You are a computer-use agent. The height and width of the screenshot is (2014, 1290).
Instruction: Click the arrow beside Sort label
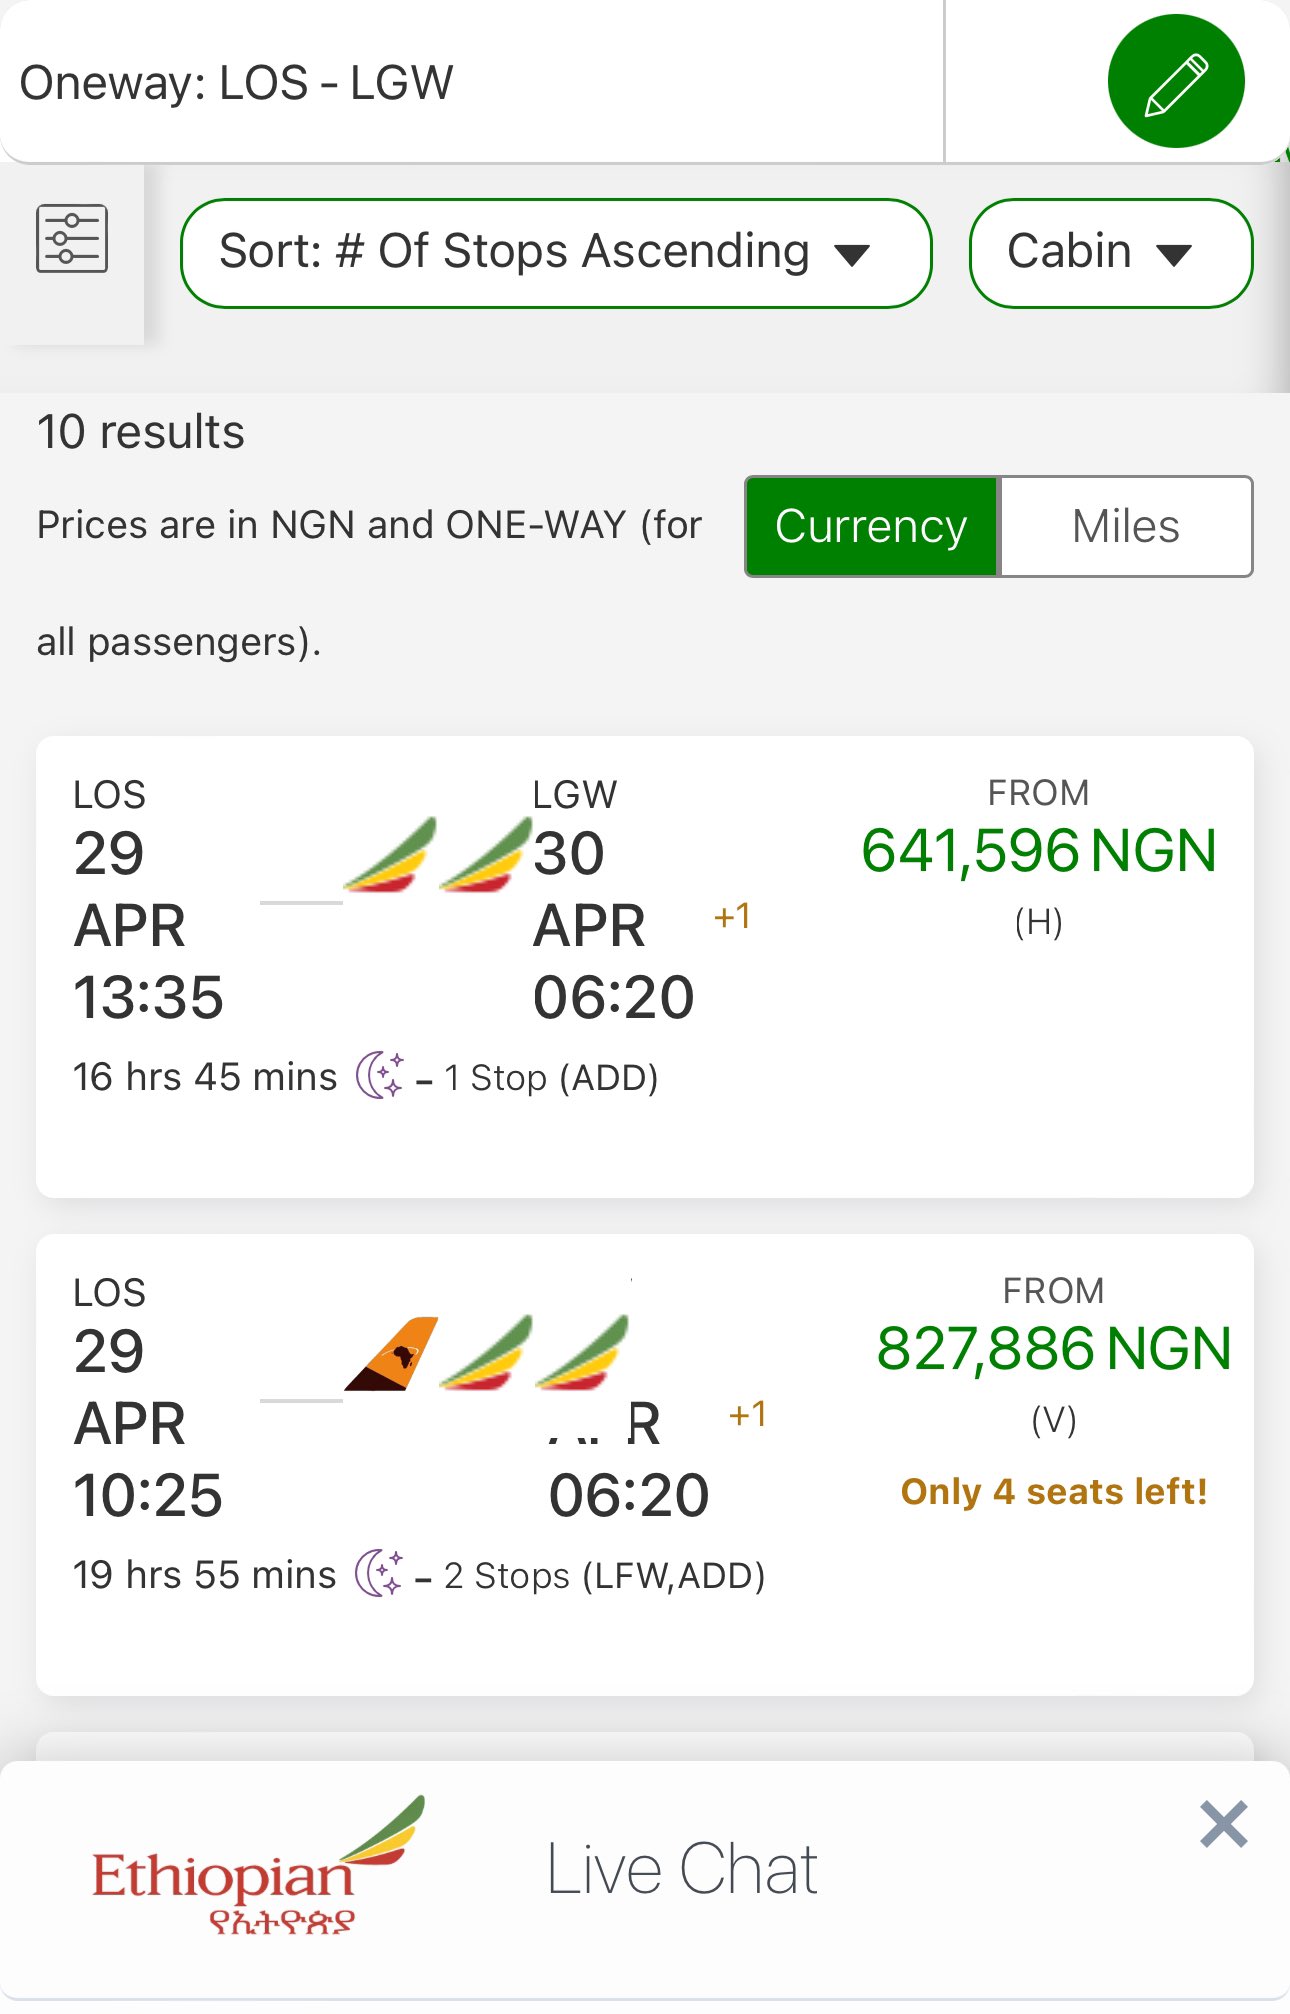pyautogui.click(x=853, y=256)
